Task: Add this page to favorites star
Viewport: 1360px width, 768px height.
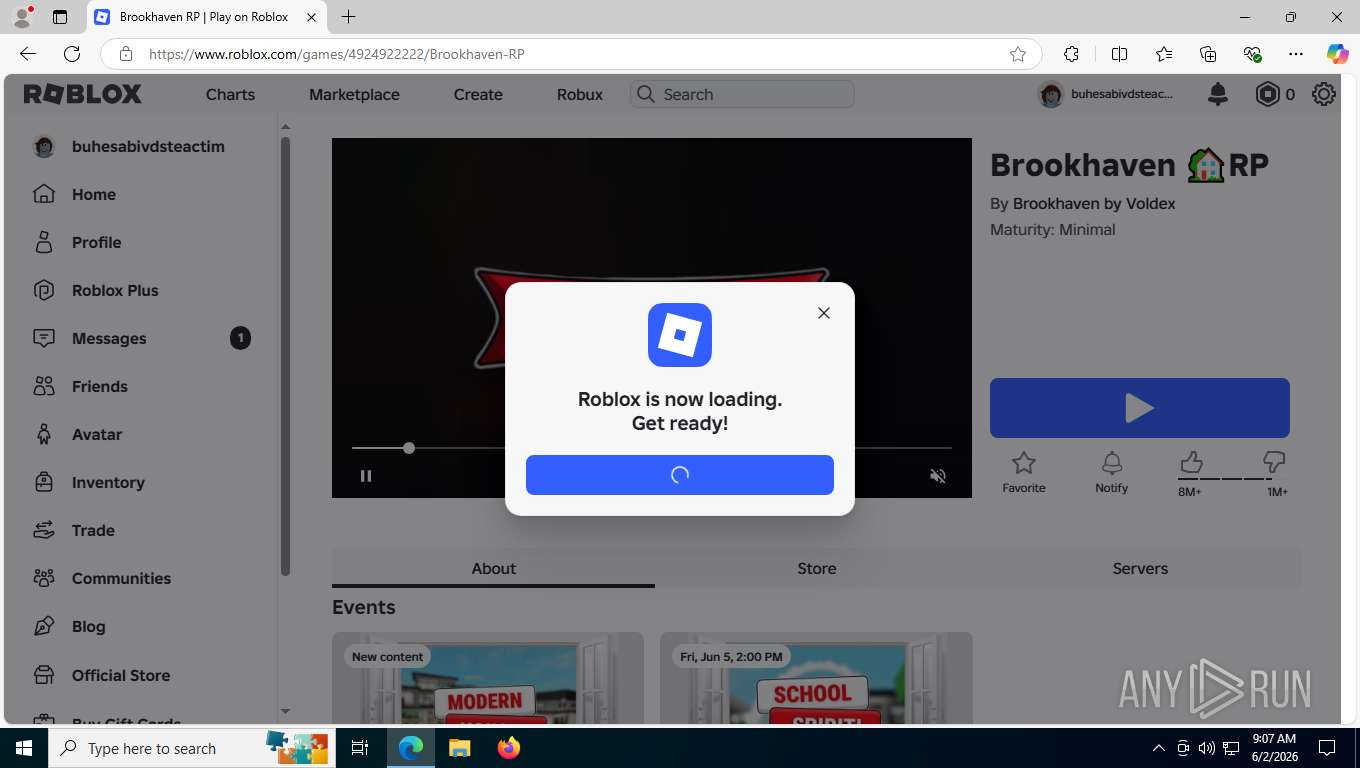Action: 1018,54
